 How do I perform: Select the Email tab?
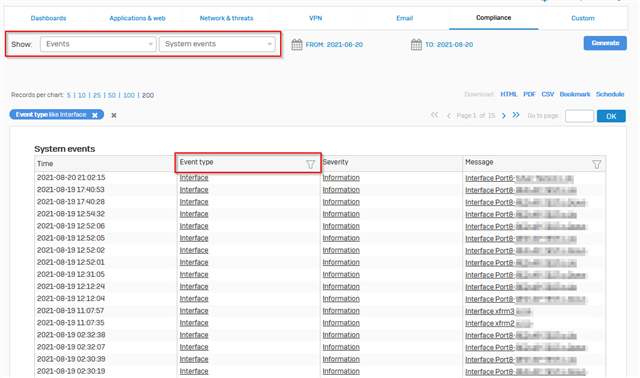coord(404,18)
